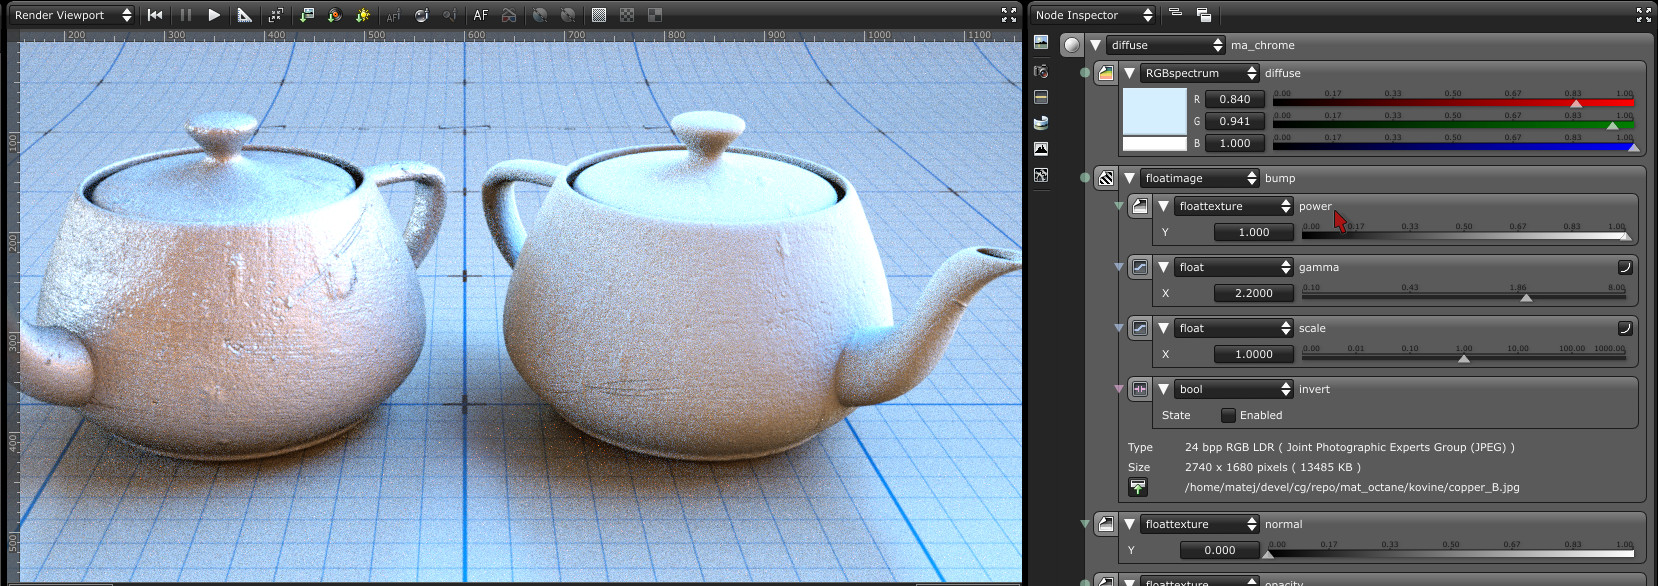This screenshot has width=1658, height=586.
Task: Open the Node Inspector panel type dropdown
Action: [1094, 15]
